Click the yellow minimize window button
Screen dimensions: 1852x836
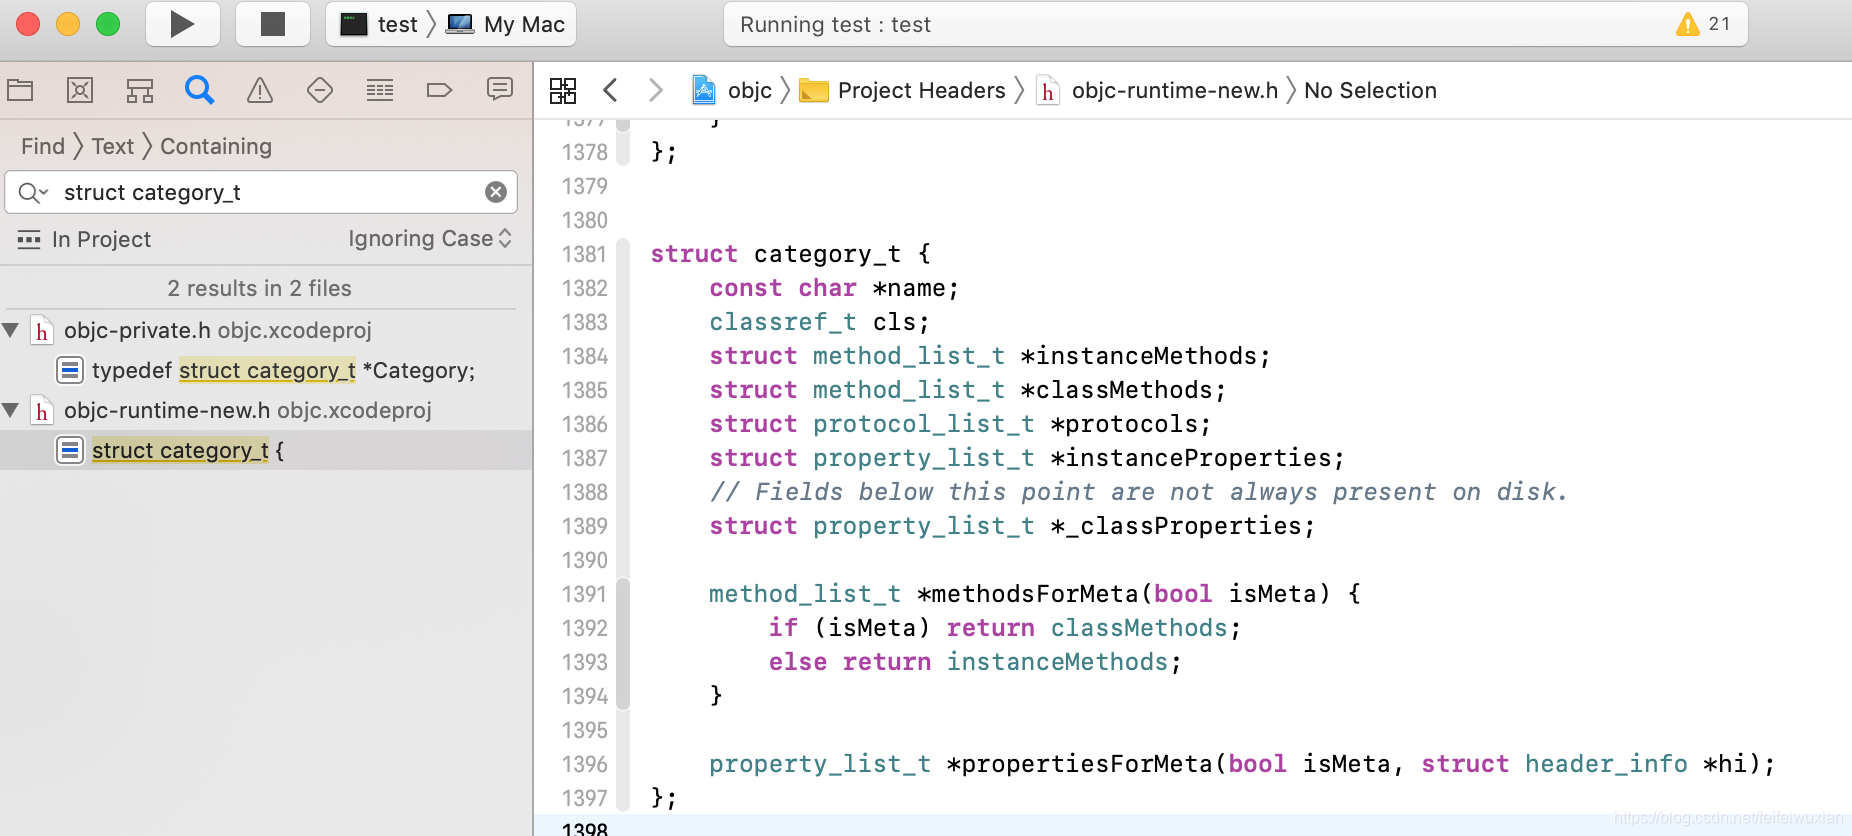click(68, 24)
